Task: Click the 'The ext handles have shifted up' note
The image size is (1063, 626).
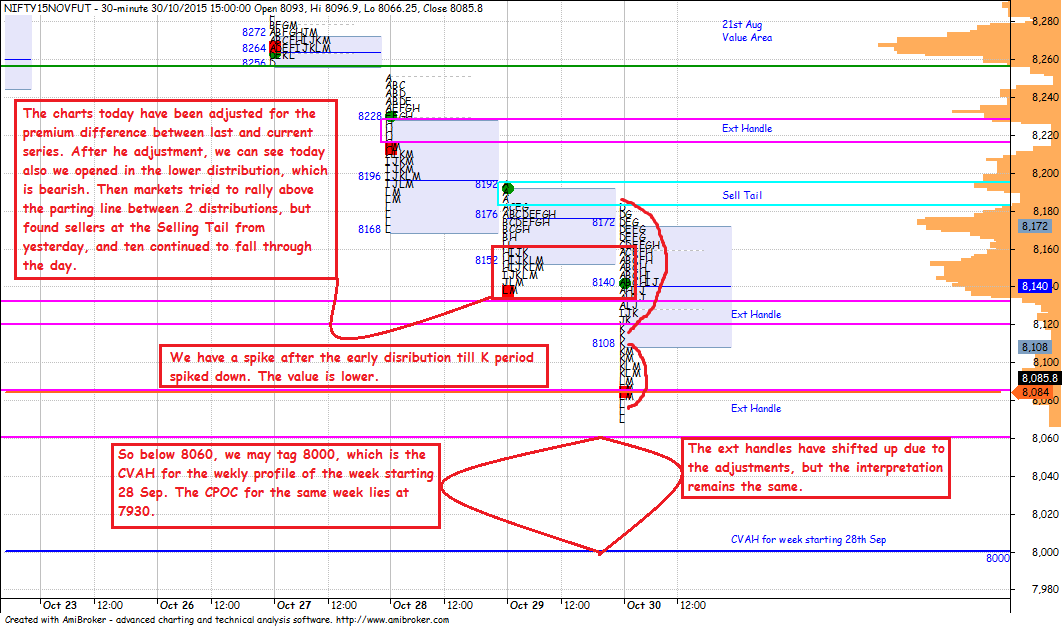Action: tap(816, 467)
